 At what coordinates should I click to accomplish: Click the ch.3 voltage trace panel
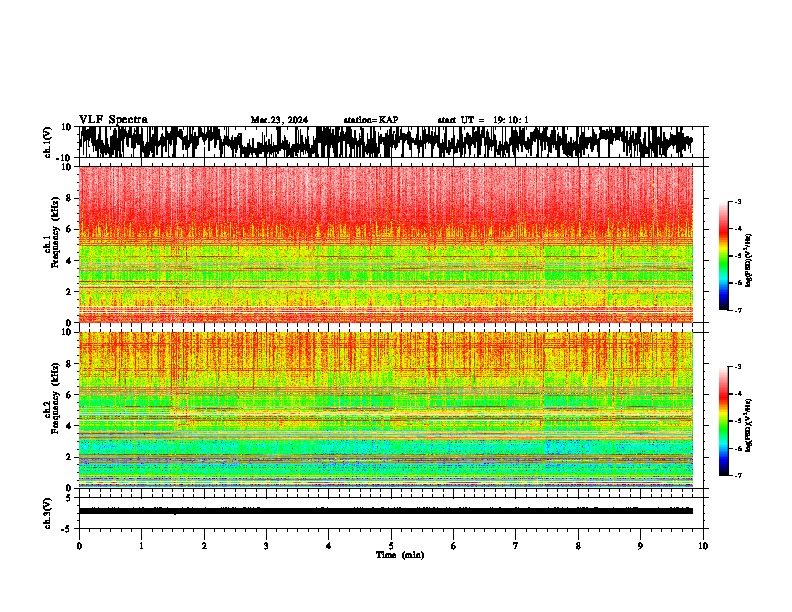[x=391, y=513]
